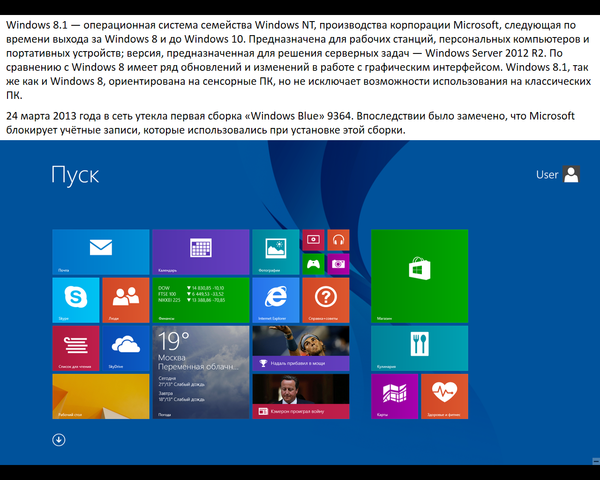This screenshot has height=480, width=600.
Task: Launch Internet Explorer tile
Action: [x=276, y=299]
